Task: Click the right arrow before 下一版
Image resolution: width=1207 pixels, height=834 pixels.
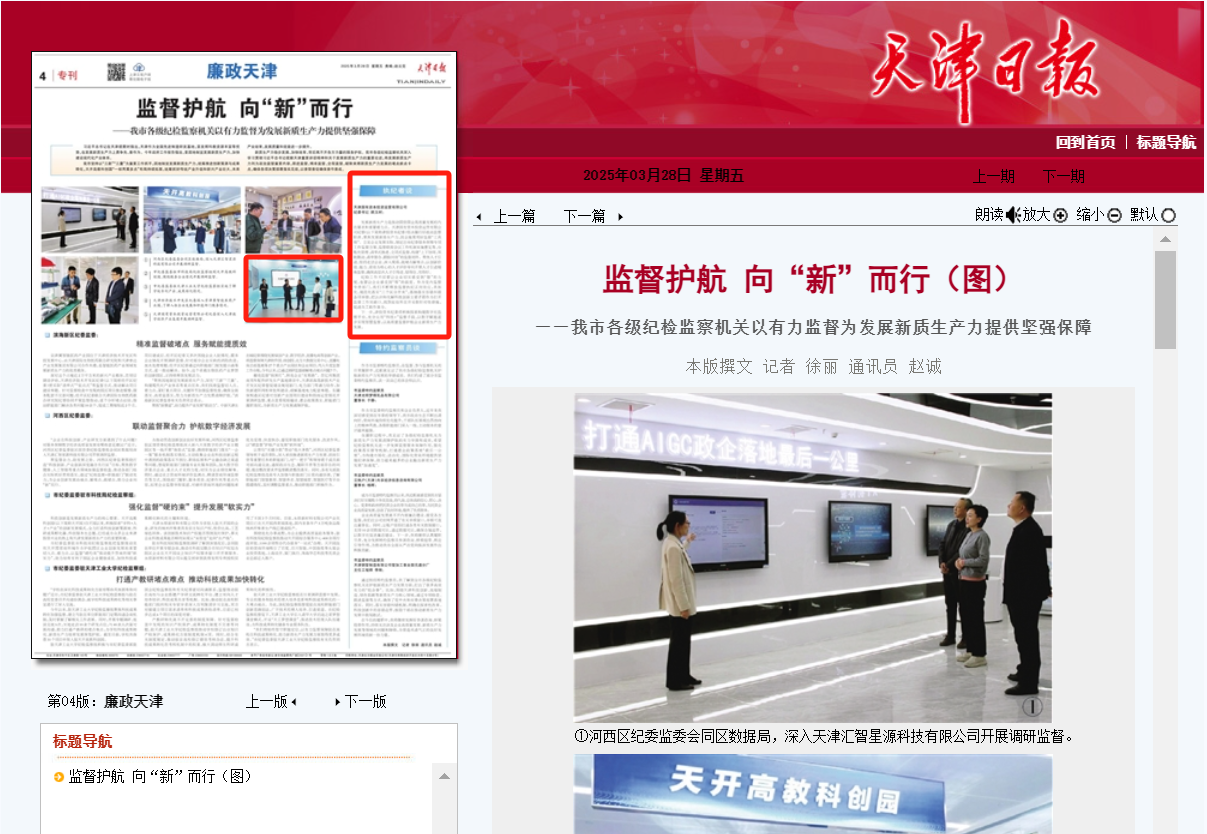Action: (x=337, y=702)
